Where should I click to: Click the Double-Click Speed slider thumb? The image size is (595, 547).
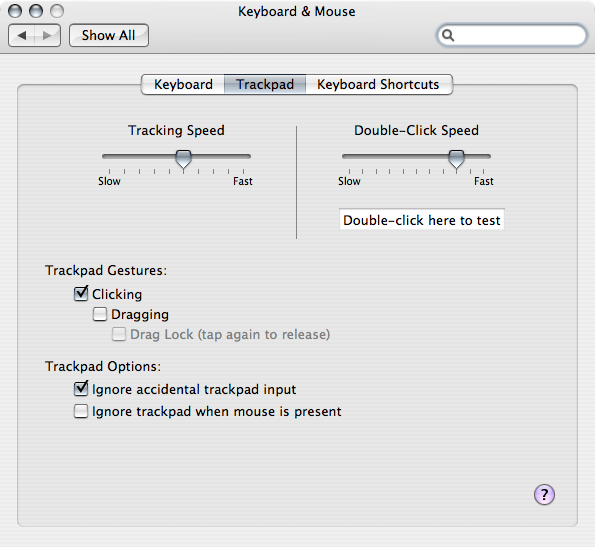tap(456, 159)
